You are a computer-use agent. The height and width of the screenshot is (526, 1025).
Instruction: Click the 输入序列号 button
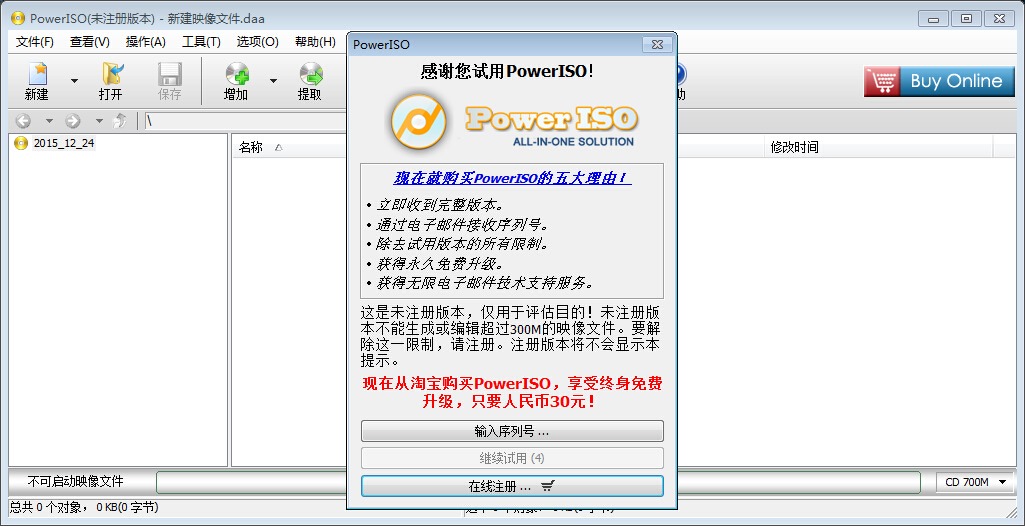tap(512, 431)
